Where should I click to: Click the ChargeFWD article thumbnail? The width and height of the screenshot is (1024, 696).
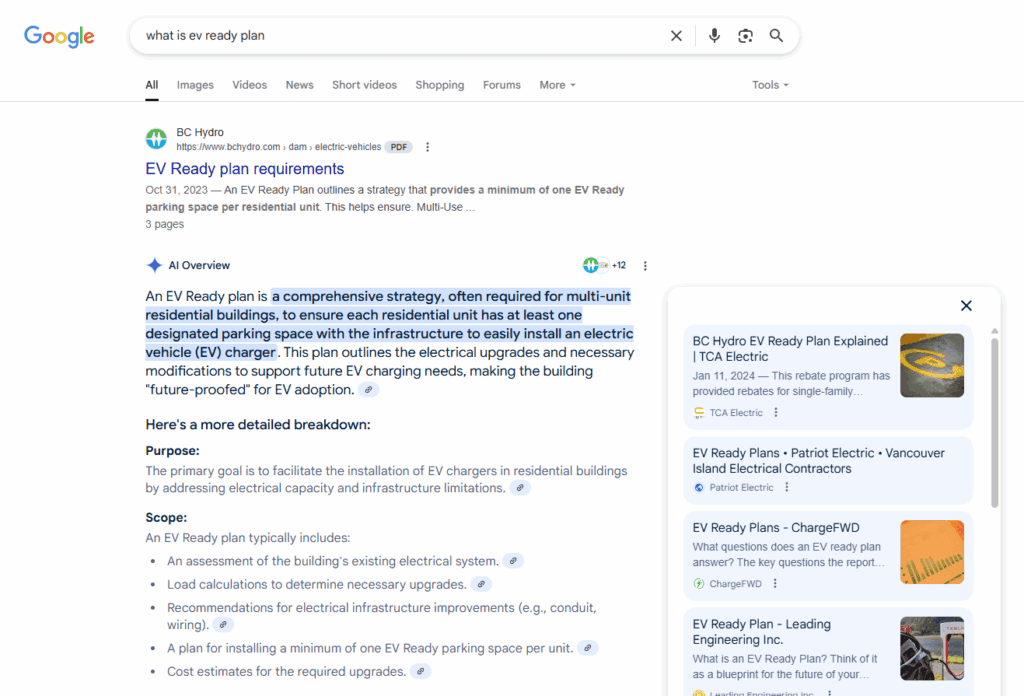932,551
